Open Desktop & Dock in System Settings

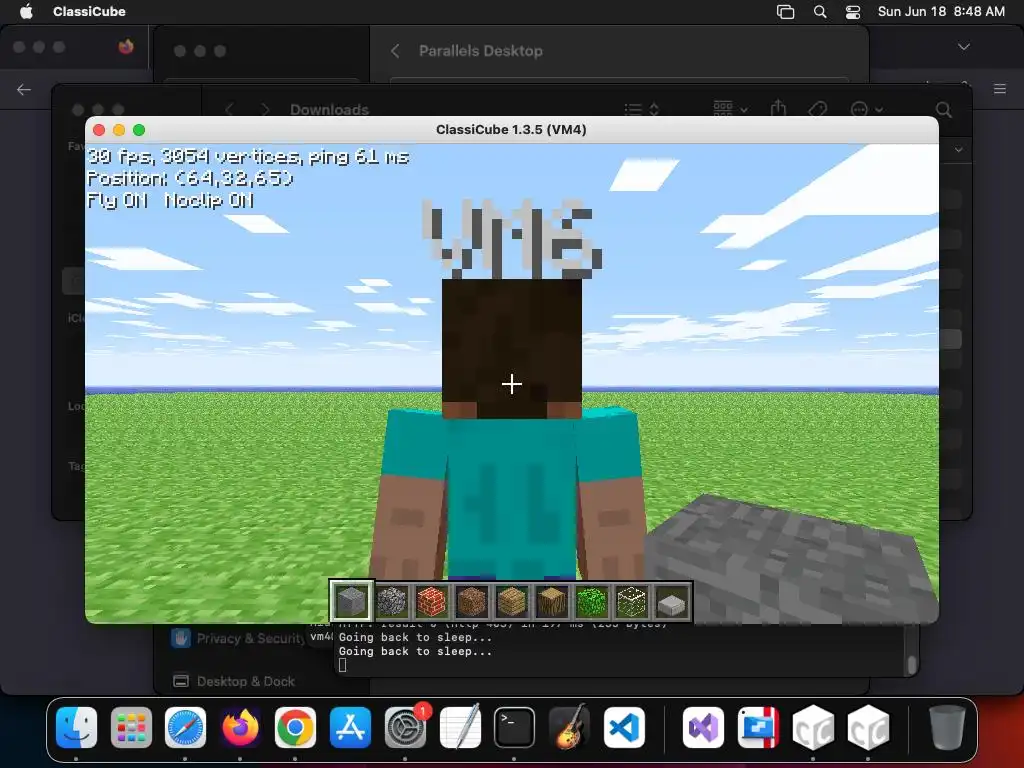click(x=234, y=681)
